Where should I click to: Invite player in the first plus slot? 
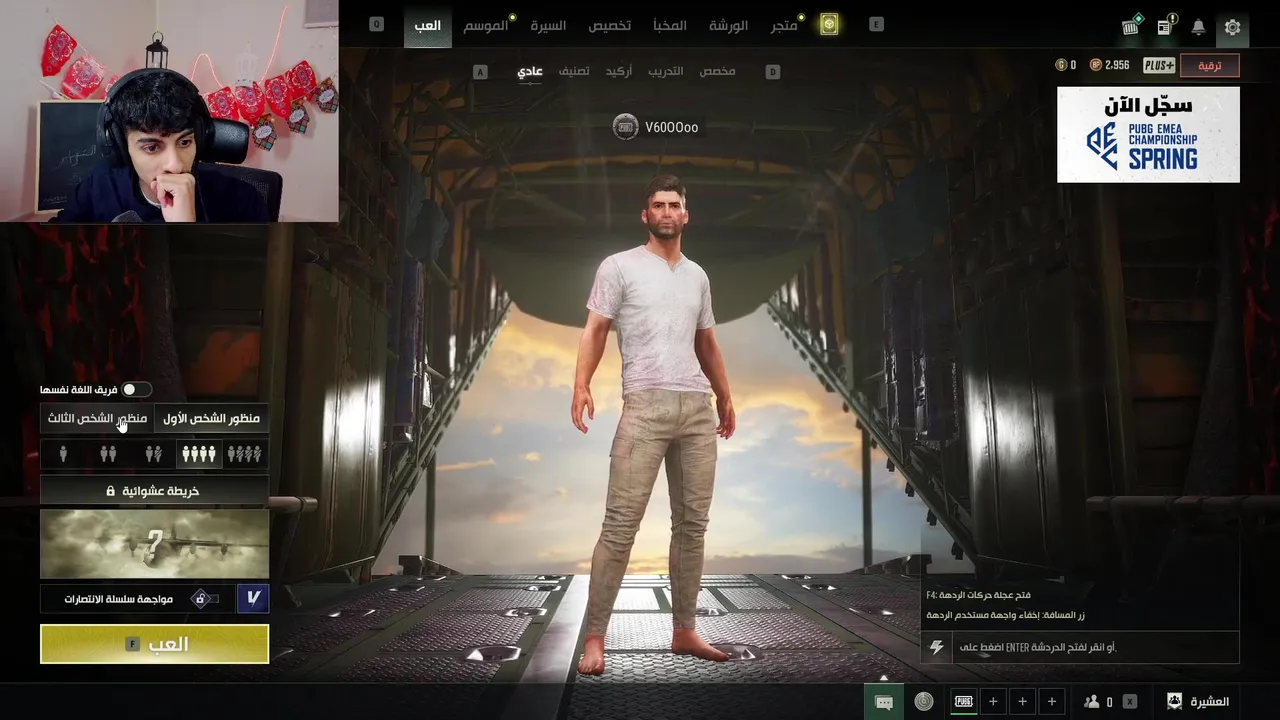pos(993,702)
